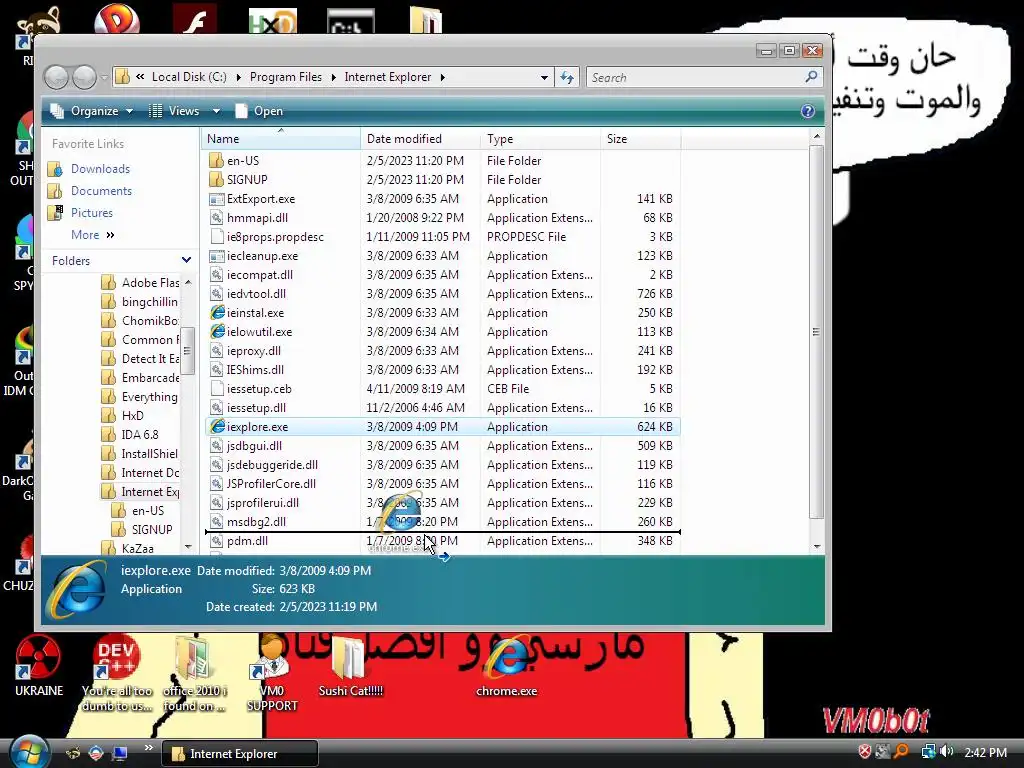Click the hmmapi.dll file icon

[x=216, y=217]
